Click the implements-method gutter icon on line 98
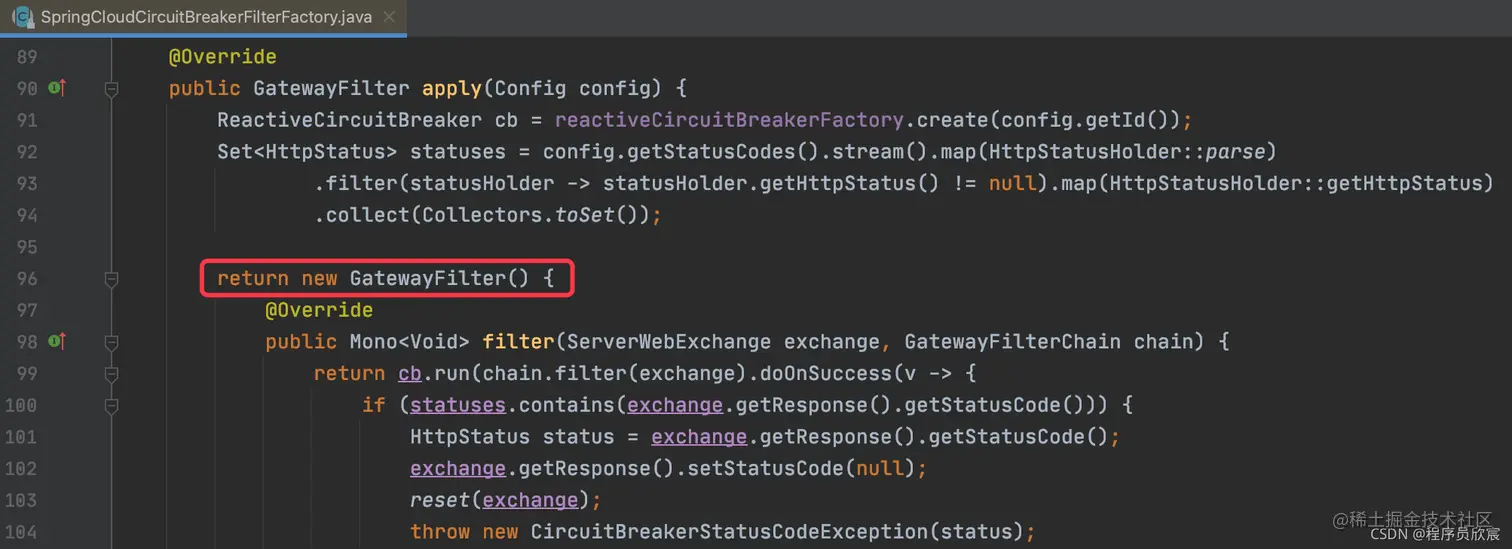This screenshot has height=549, width=1512. click(x=57, y=342)
